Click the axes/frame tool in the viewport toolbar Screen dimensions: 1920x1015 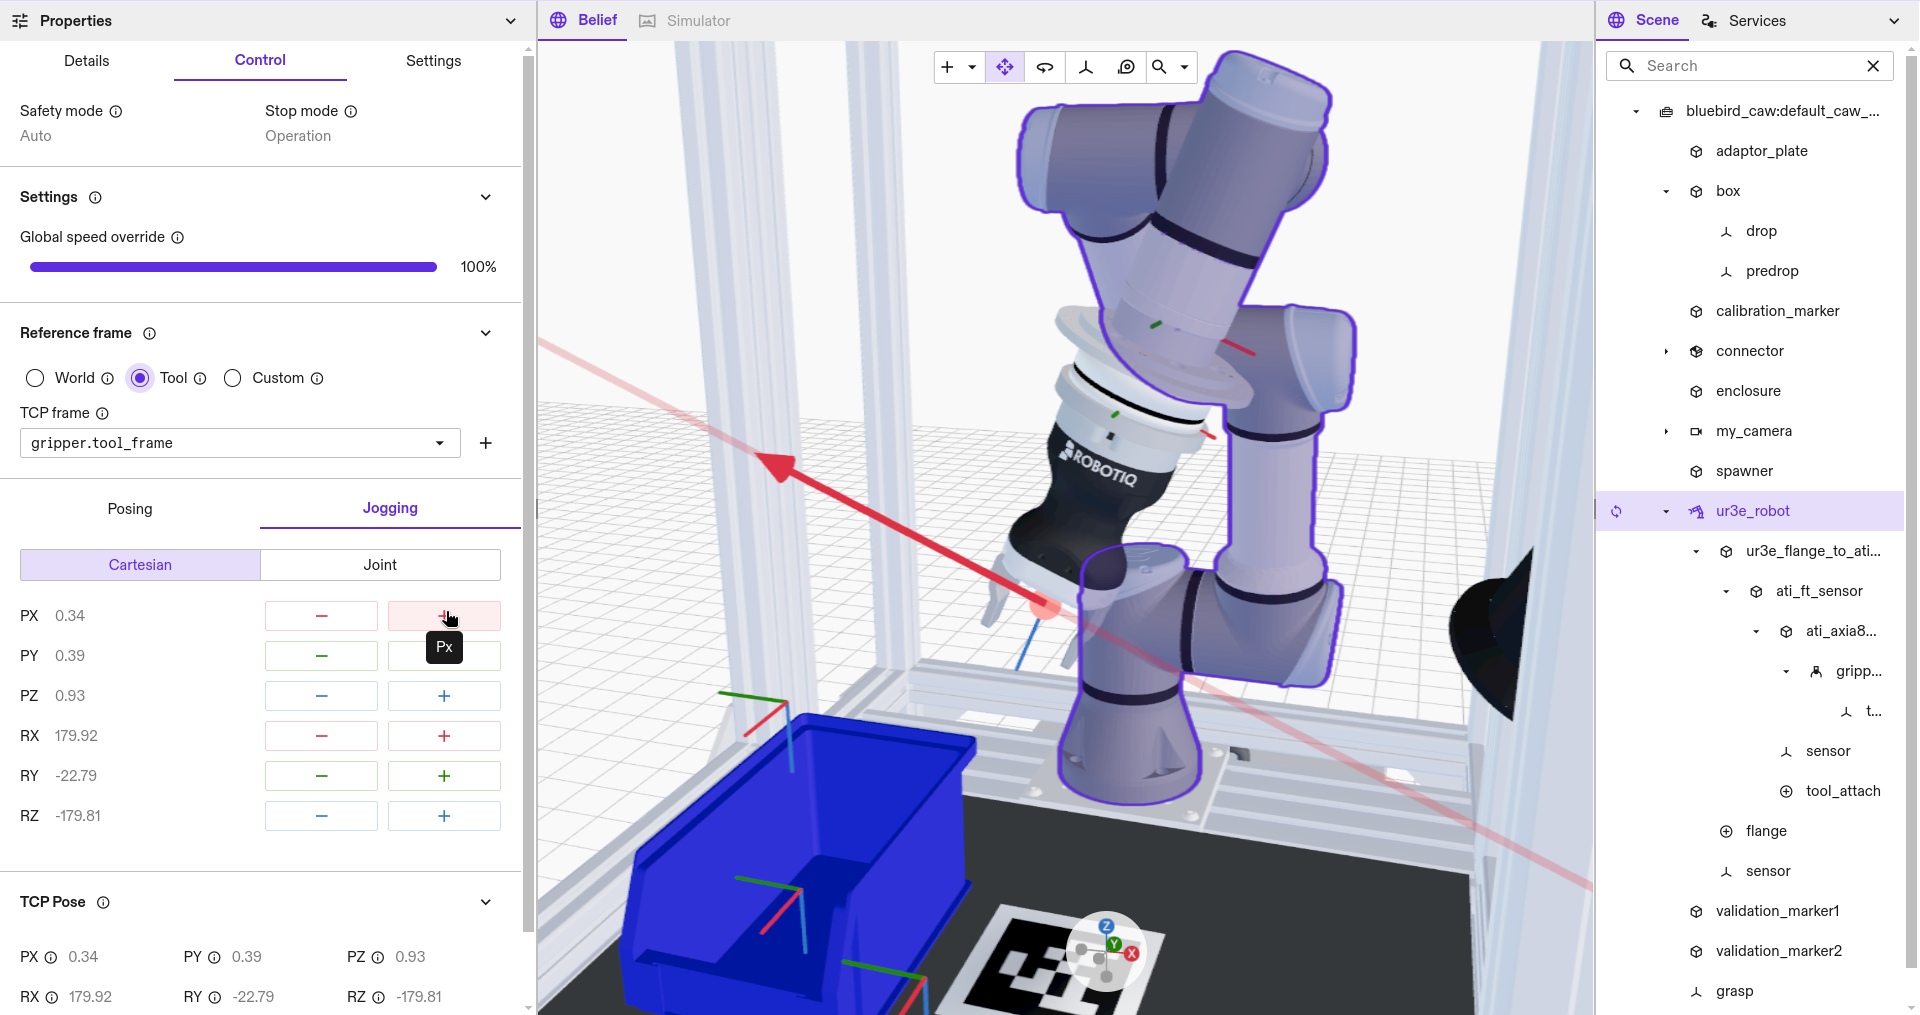point(1086,67)
